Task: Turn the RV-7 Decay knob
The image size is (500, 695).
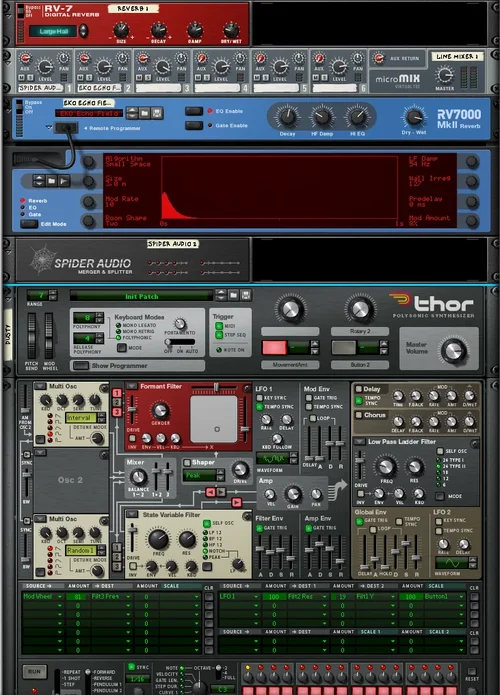Action: (x=158, y=31)
